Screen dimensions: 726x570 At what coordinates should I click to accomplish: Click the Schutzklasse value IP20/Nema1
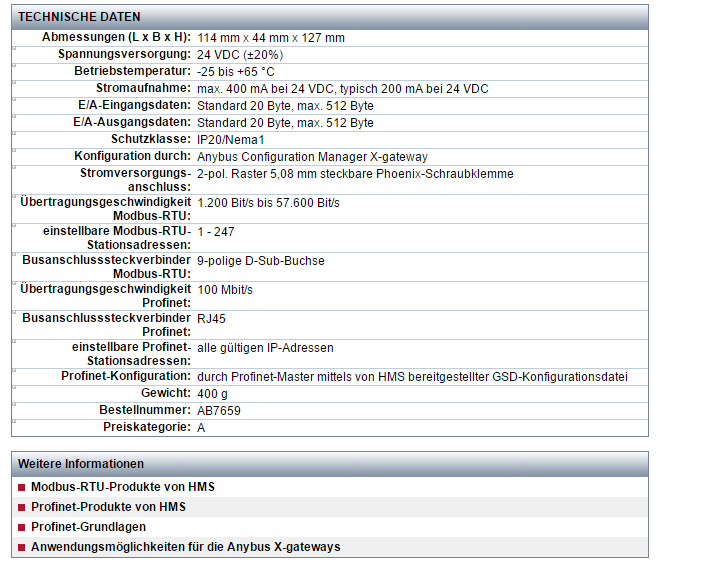click(231, 140)
